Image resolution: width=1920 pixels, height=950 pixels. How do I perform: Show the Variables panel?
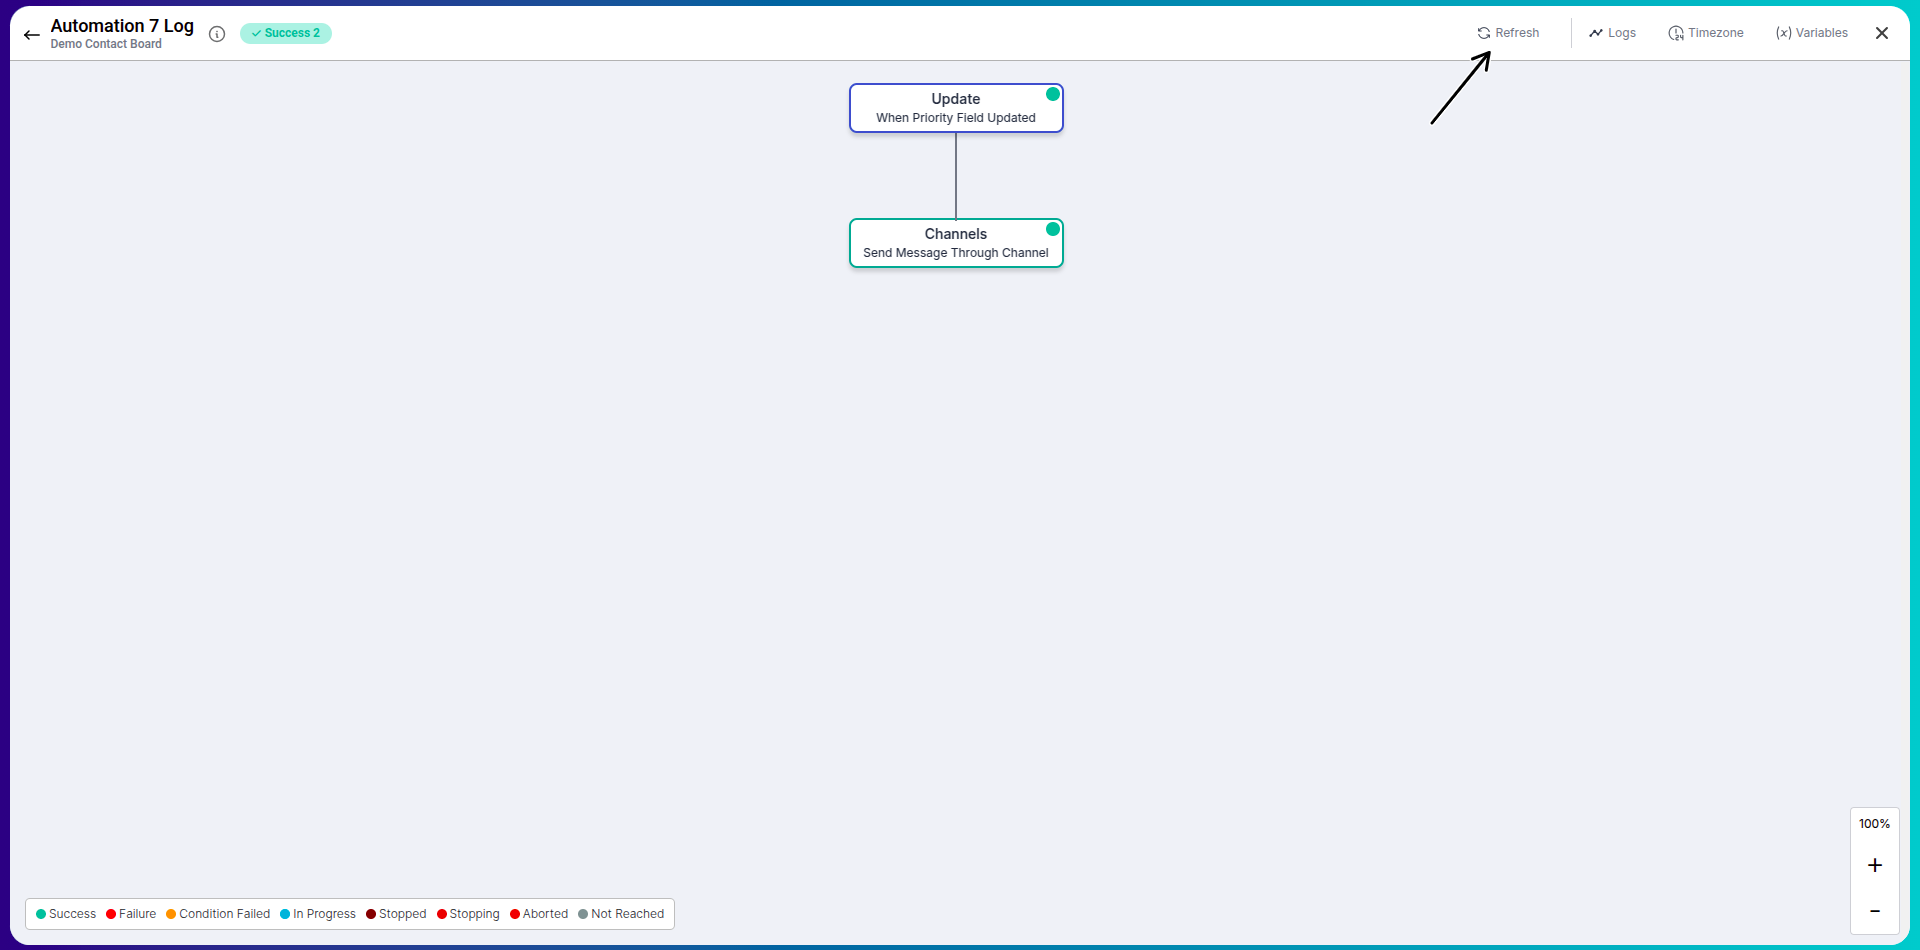click(x=1811, y=33)
